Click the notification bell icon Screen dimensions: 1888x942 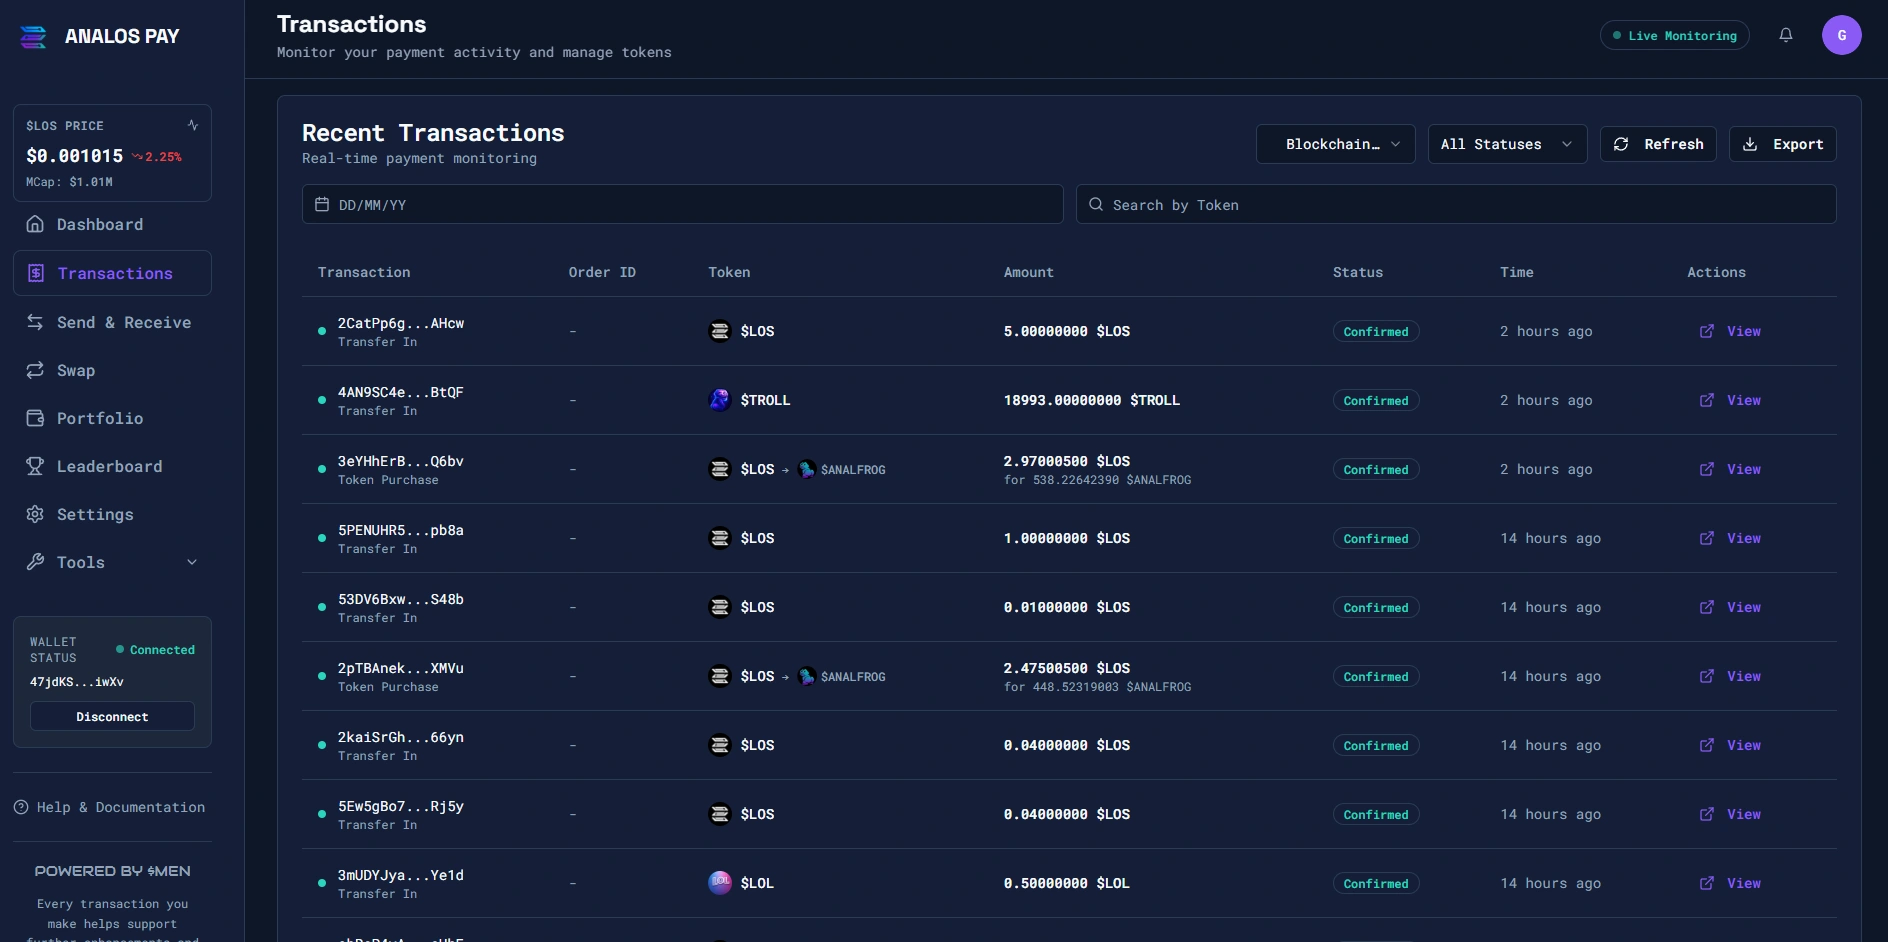pos(1785,35)
